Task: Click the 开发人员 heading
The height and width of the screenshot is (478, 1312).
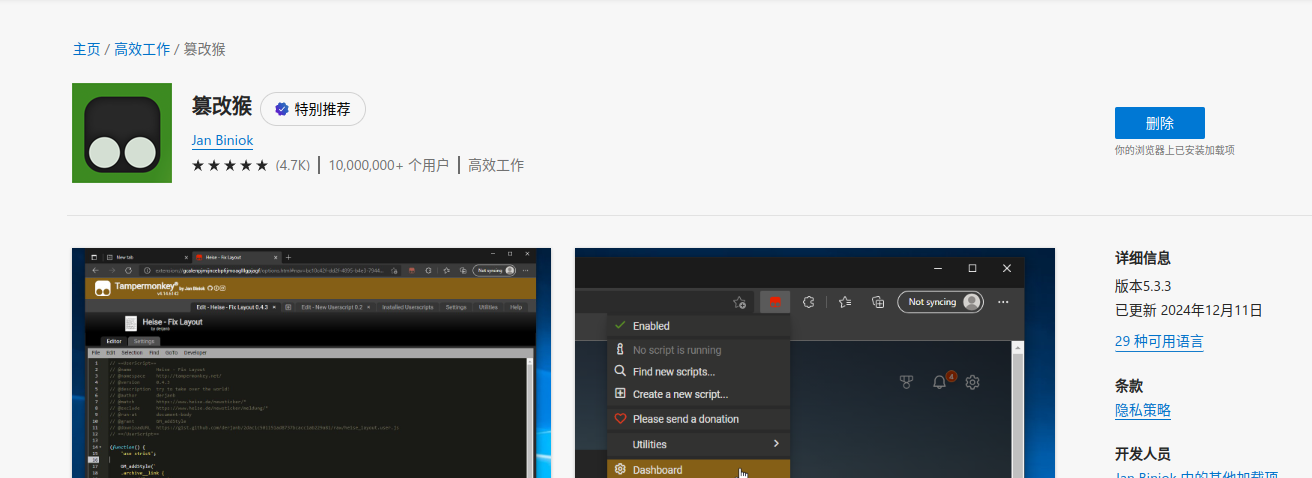Action: coord(1143,454)
